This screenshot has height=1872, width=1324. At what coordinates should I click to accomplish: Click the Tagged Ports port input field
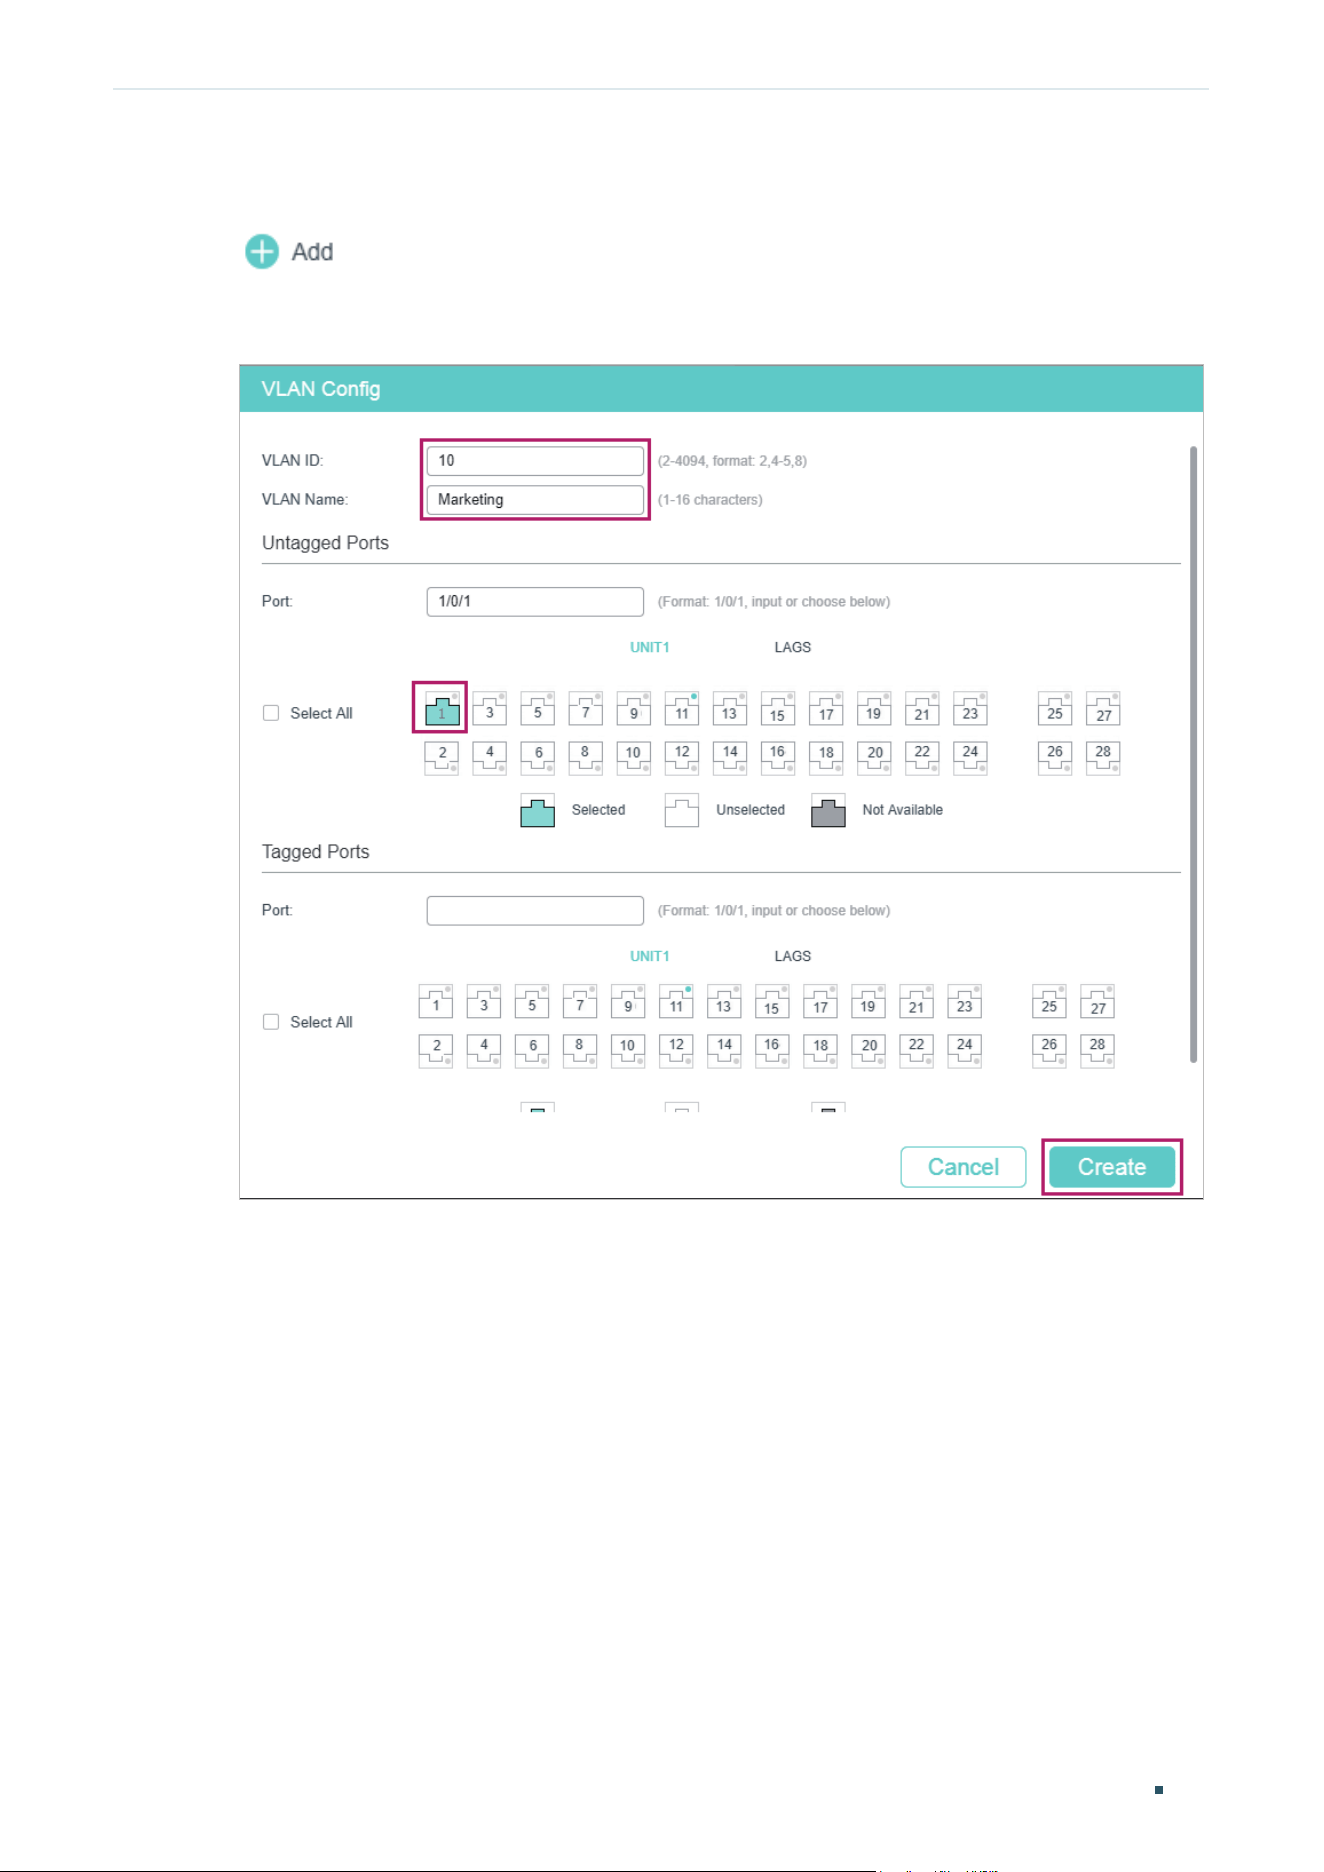tap(535, 911)
